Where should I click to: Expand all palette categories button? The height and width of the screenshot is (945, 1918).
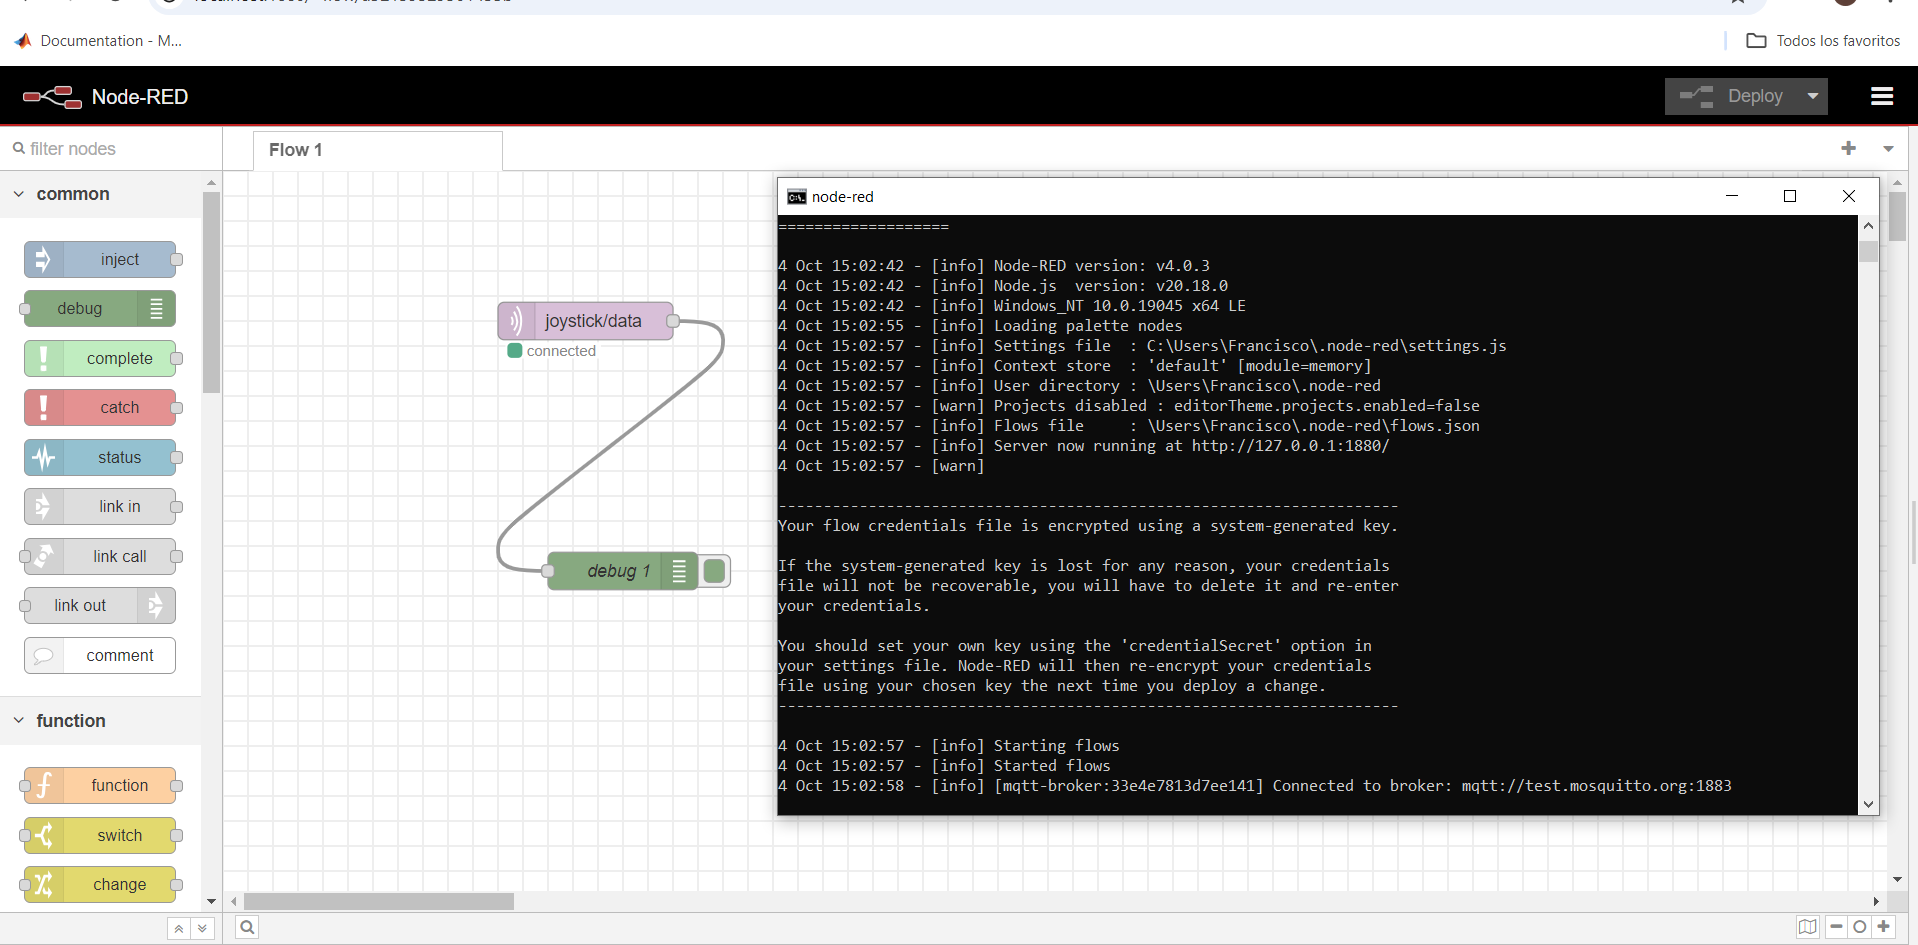click(202, 928)
